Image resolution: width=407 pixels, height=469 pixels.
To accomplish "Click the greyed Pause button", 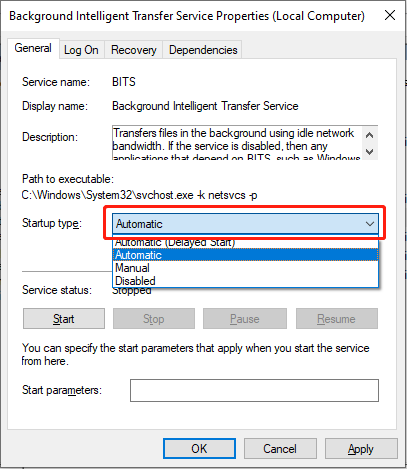I will pyautogui.click(x=245, y=319).
